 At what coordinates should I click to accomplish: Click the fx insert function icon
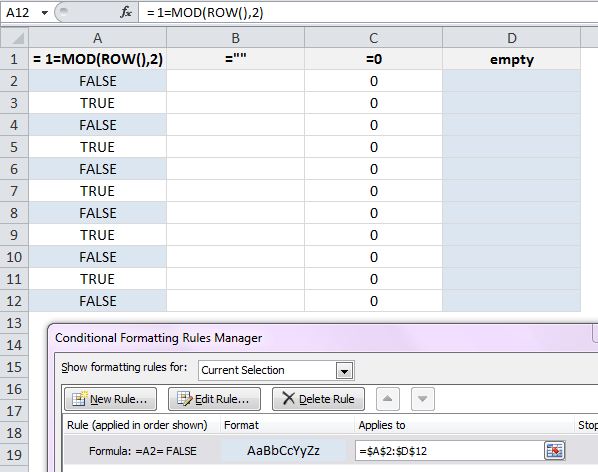125,13
